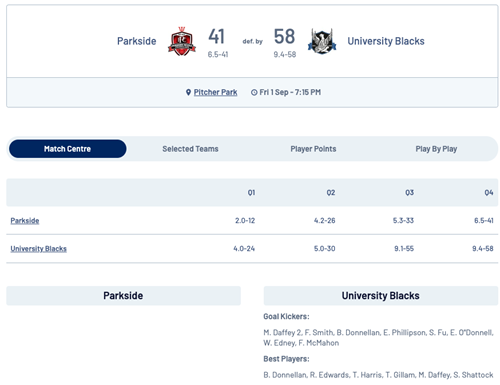Switch to the Selected Teams tab
The width and height of the screenshot is (500, 385).
190,149
